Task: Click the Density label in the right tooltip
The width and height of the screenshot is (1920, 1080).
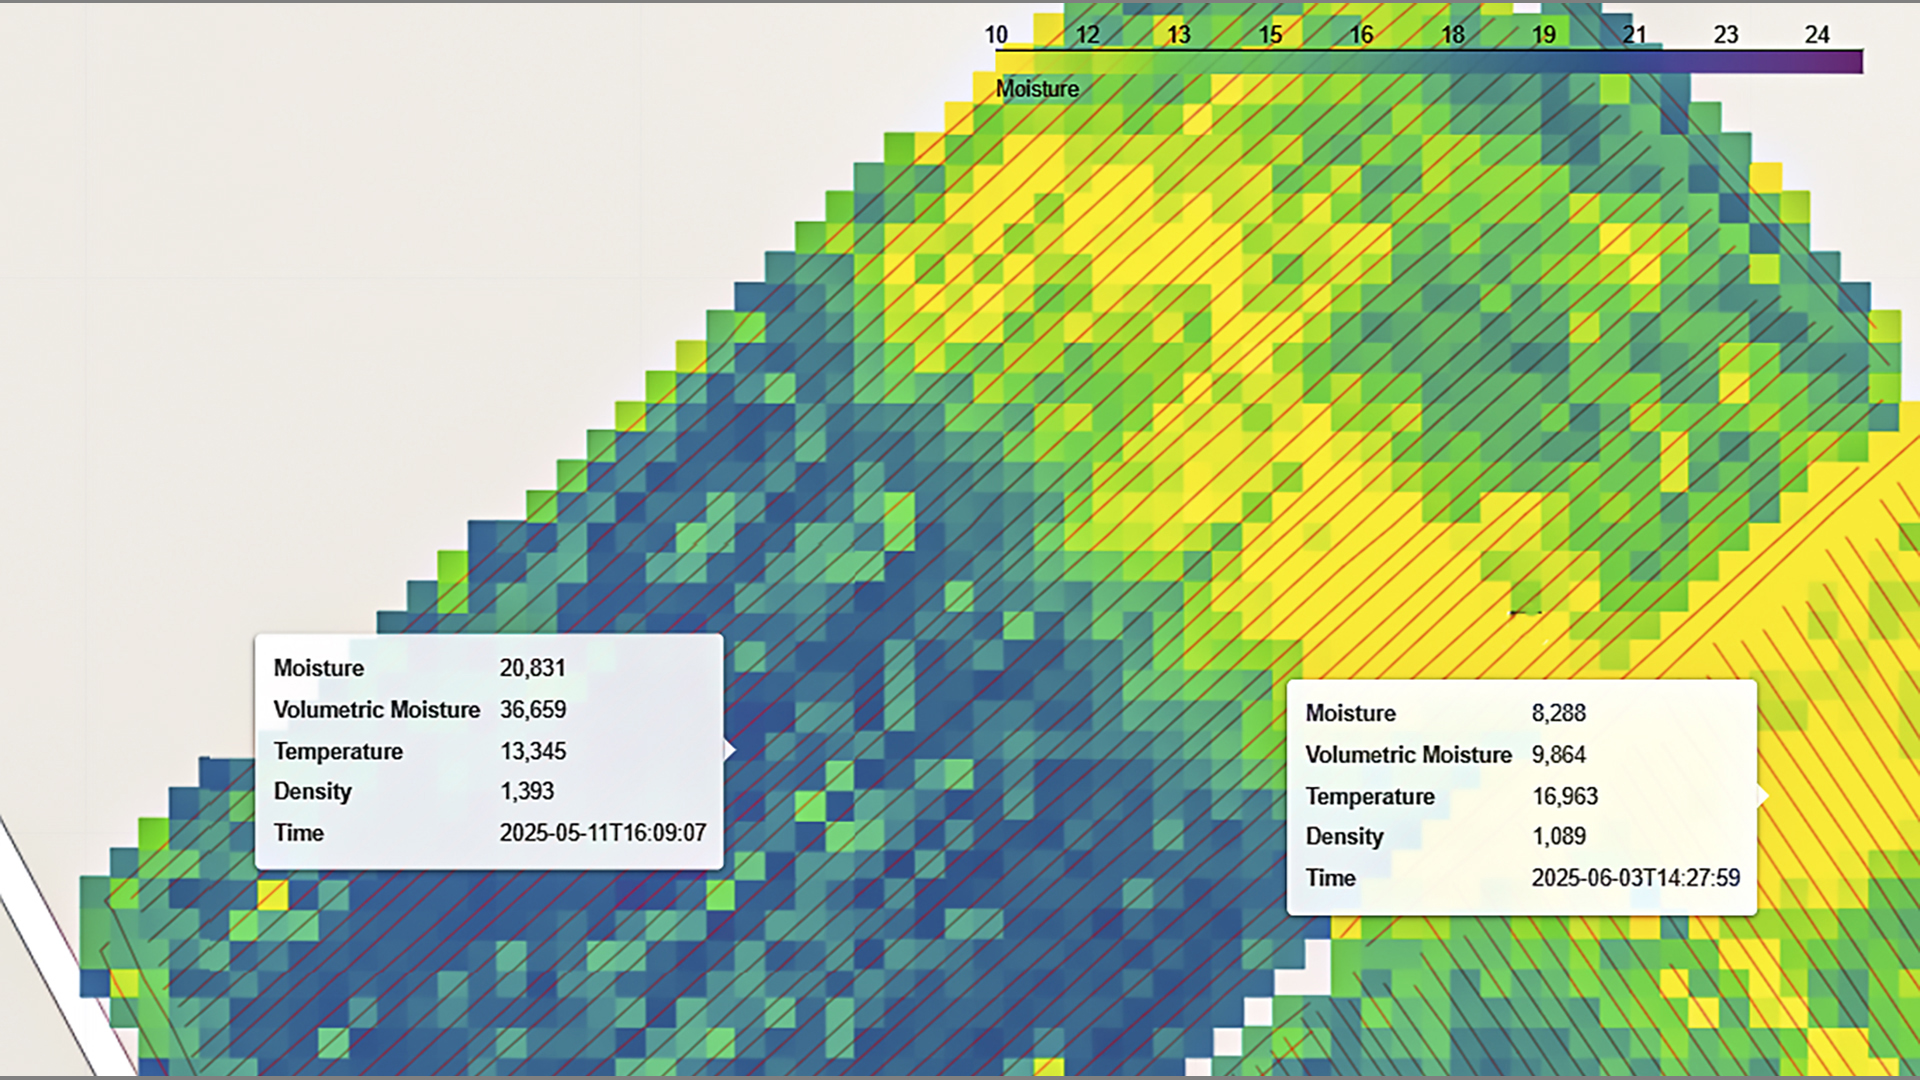Action: (x=1344, y=837)
